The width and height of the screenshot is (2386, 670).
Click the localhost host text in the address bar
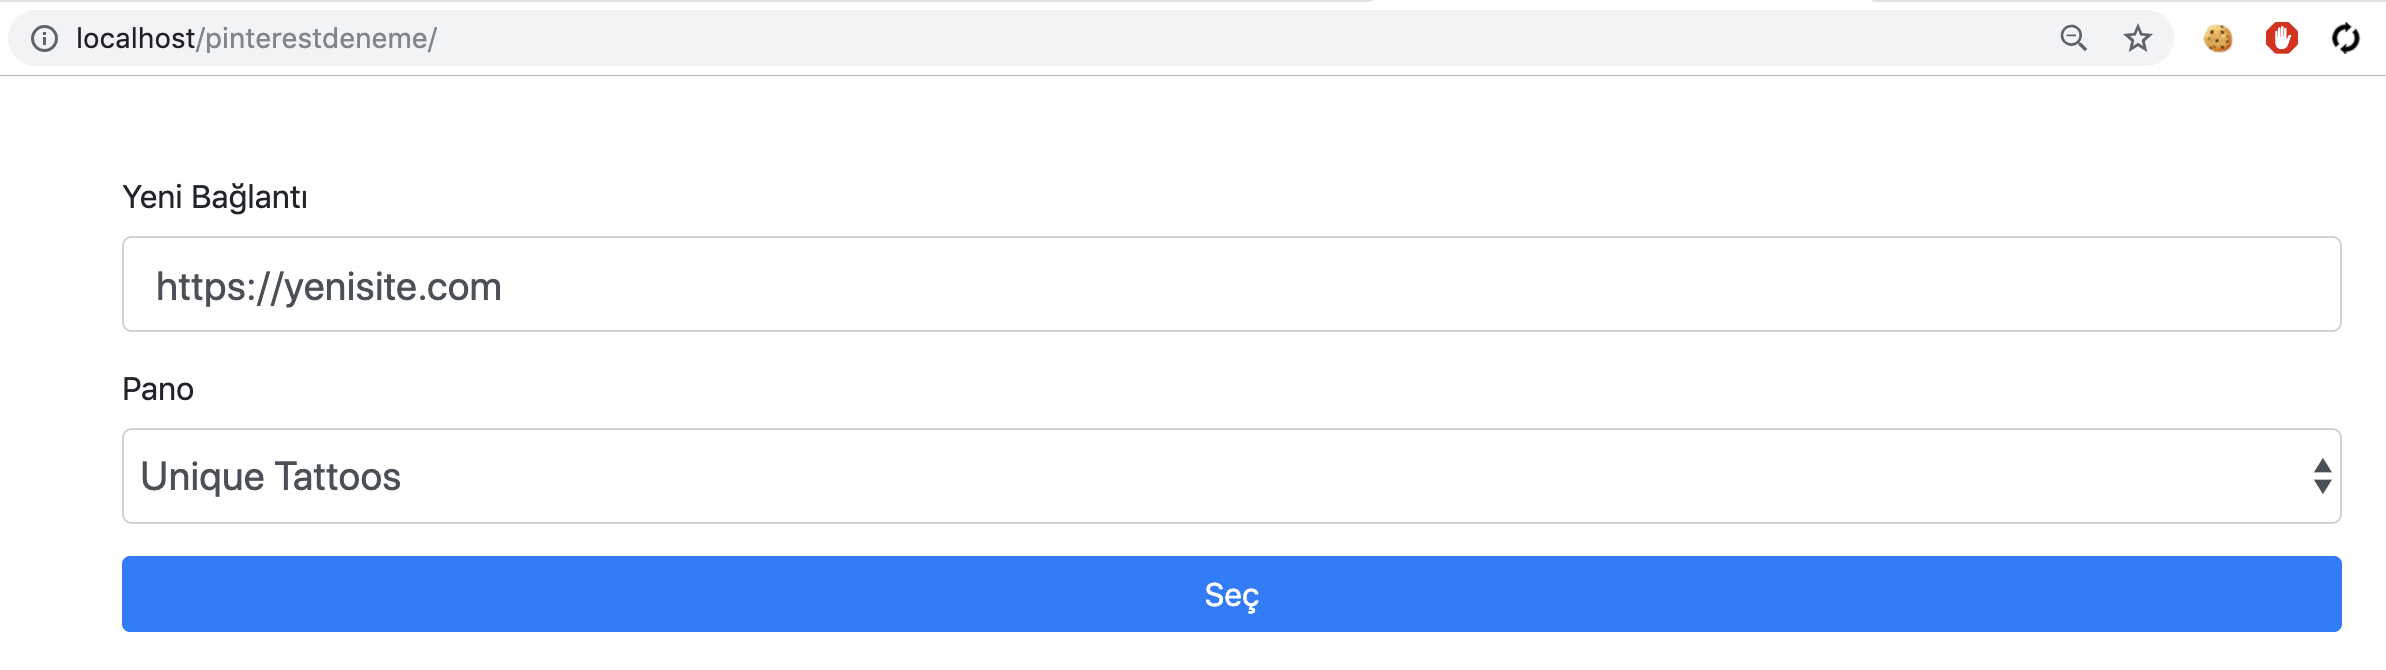[135, 39]
